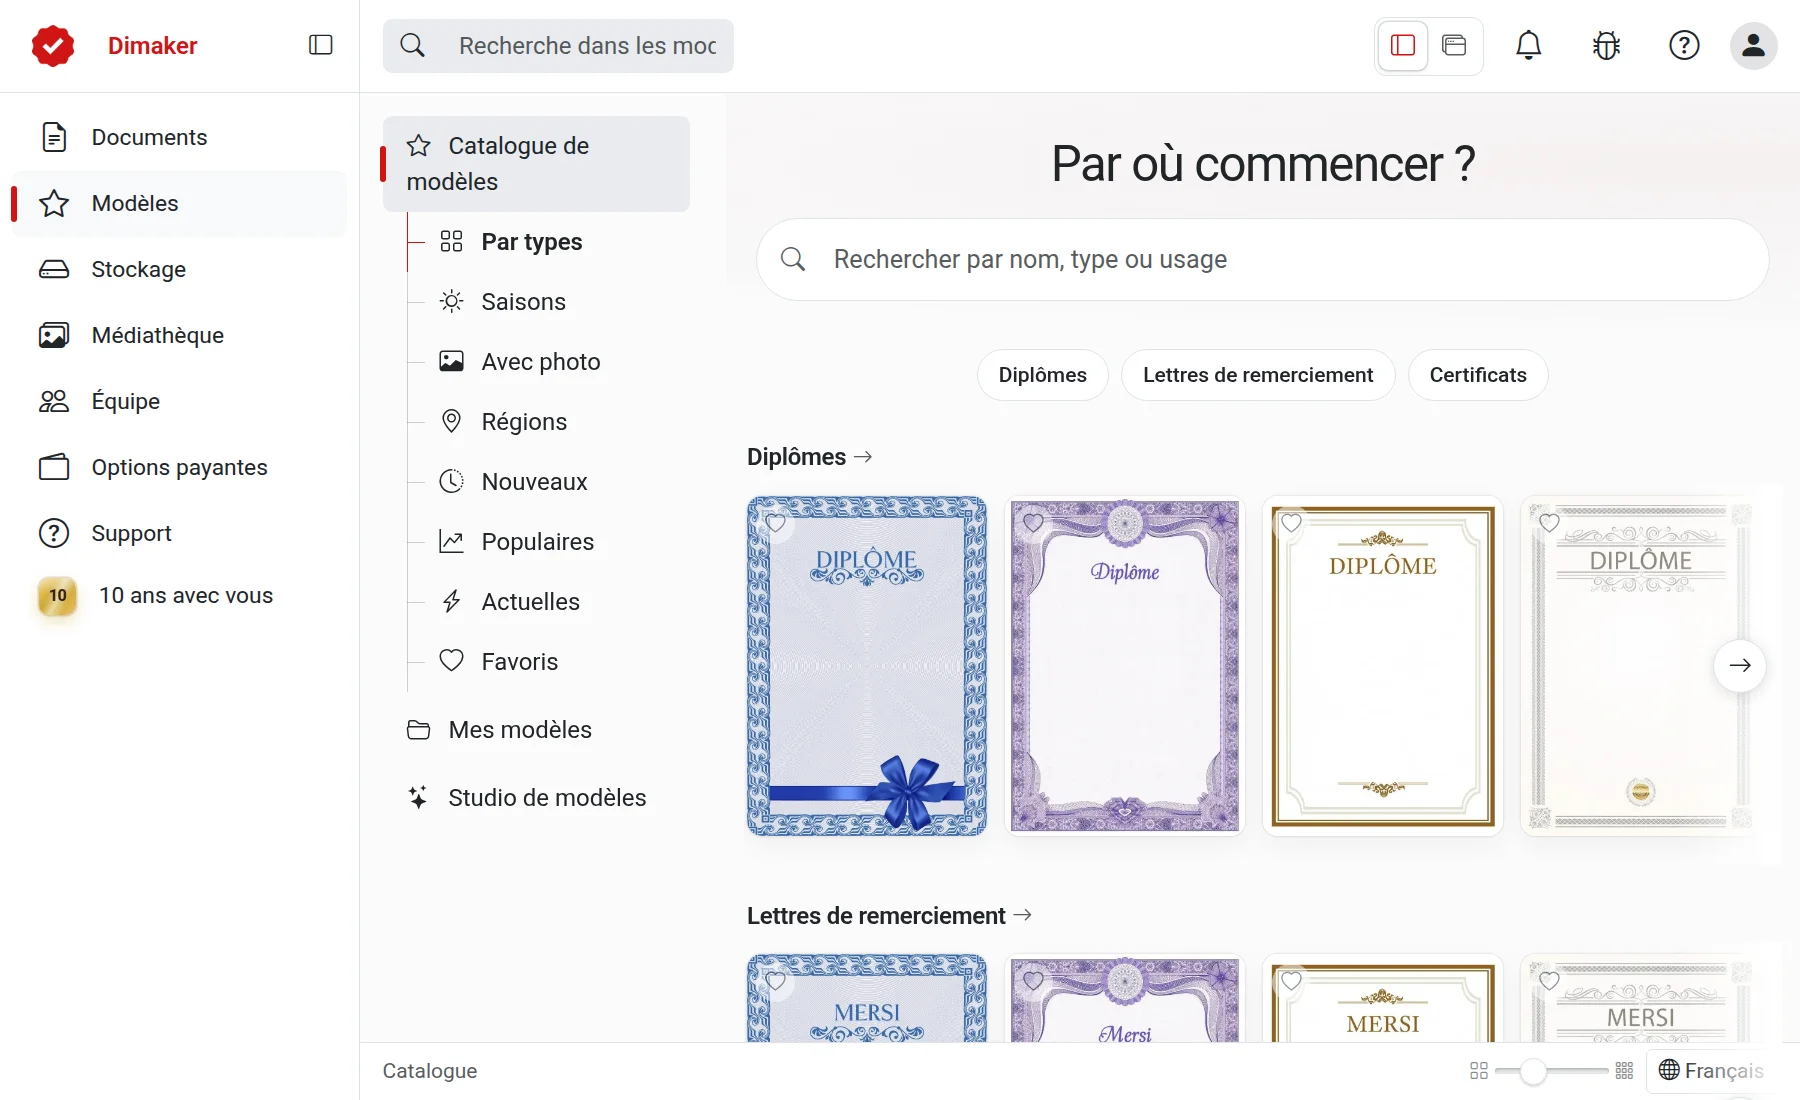Favorite the gold-framed MERSI template
The width and height of the screenshot is (1800, 1100).
[1291, 981]
